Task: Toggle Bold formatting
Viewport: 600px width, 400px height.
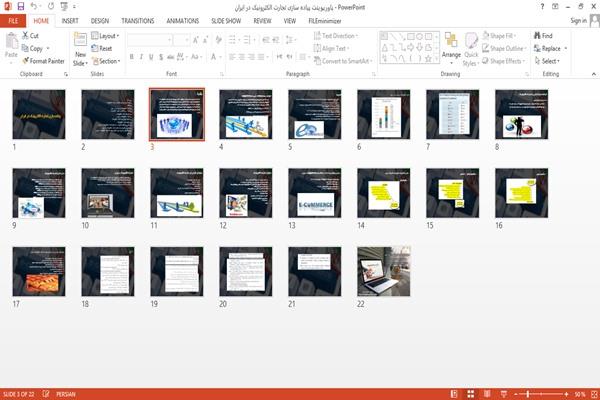Action: pyautogui.click(x=132, y=57)
